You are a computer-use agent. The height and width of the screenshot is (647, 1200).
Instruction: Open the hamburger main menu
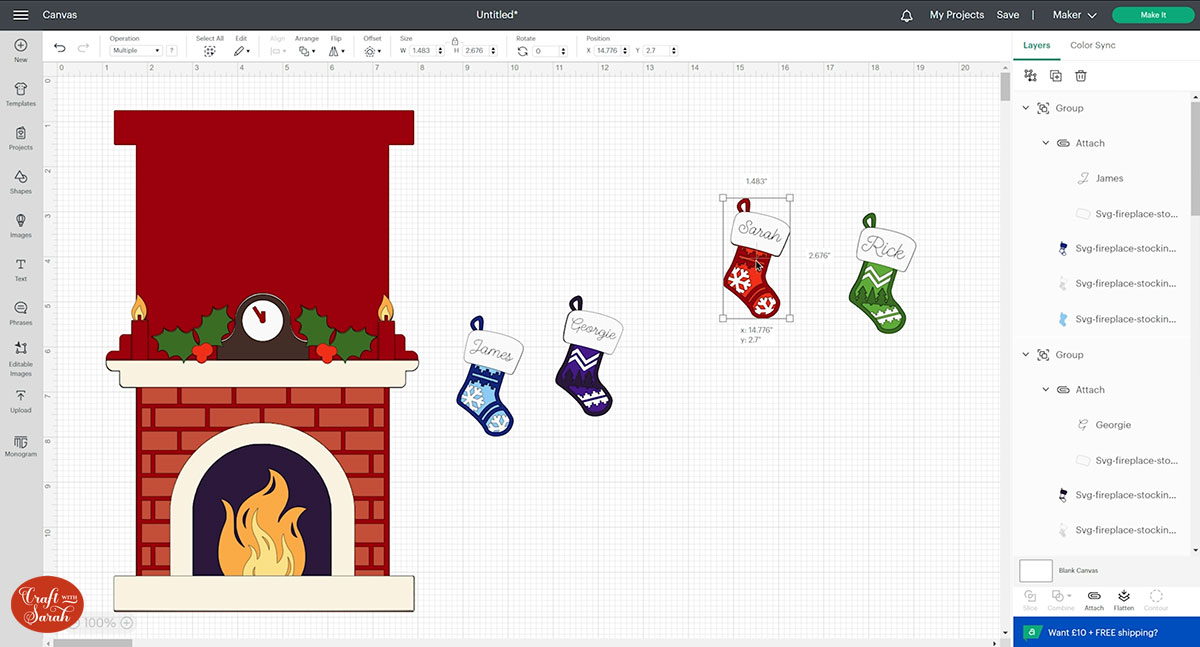[x=20, y=15]
